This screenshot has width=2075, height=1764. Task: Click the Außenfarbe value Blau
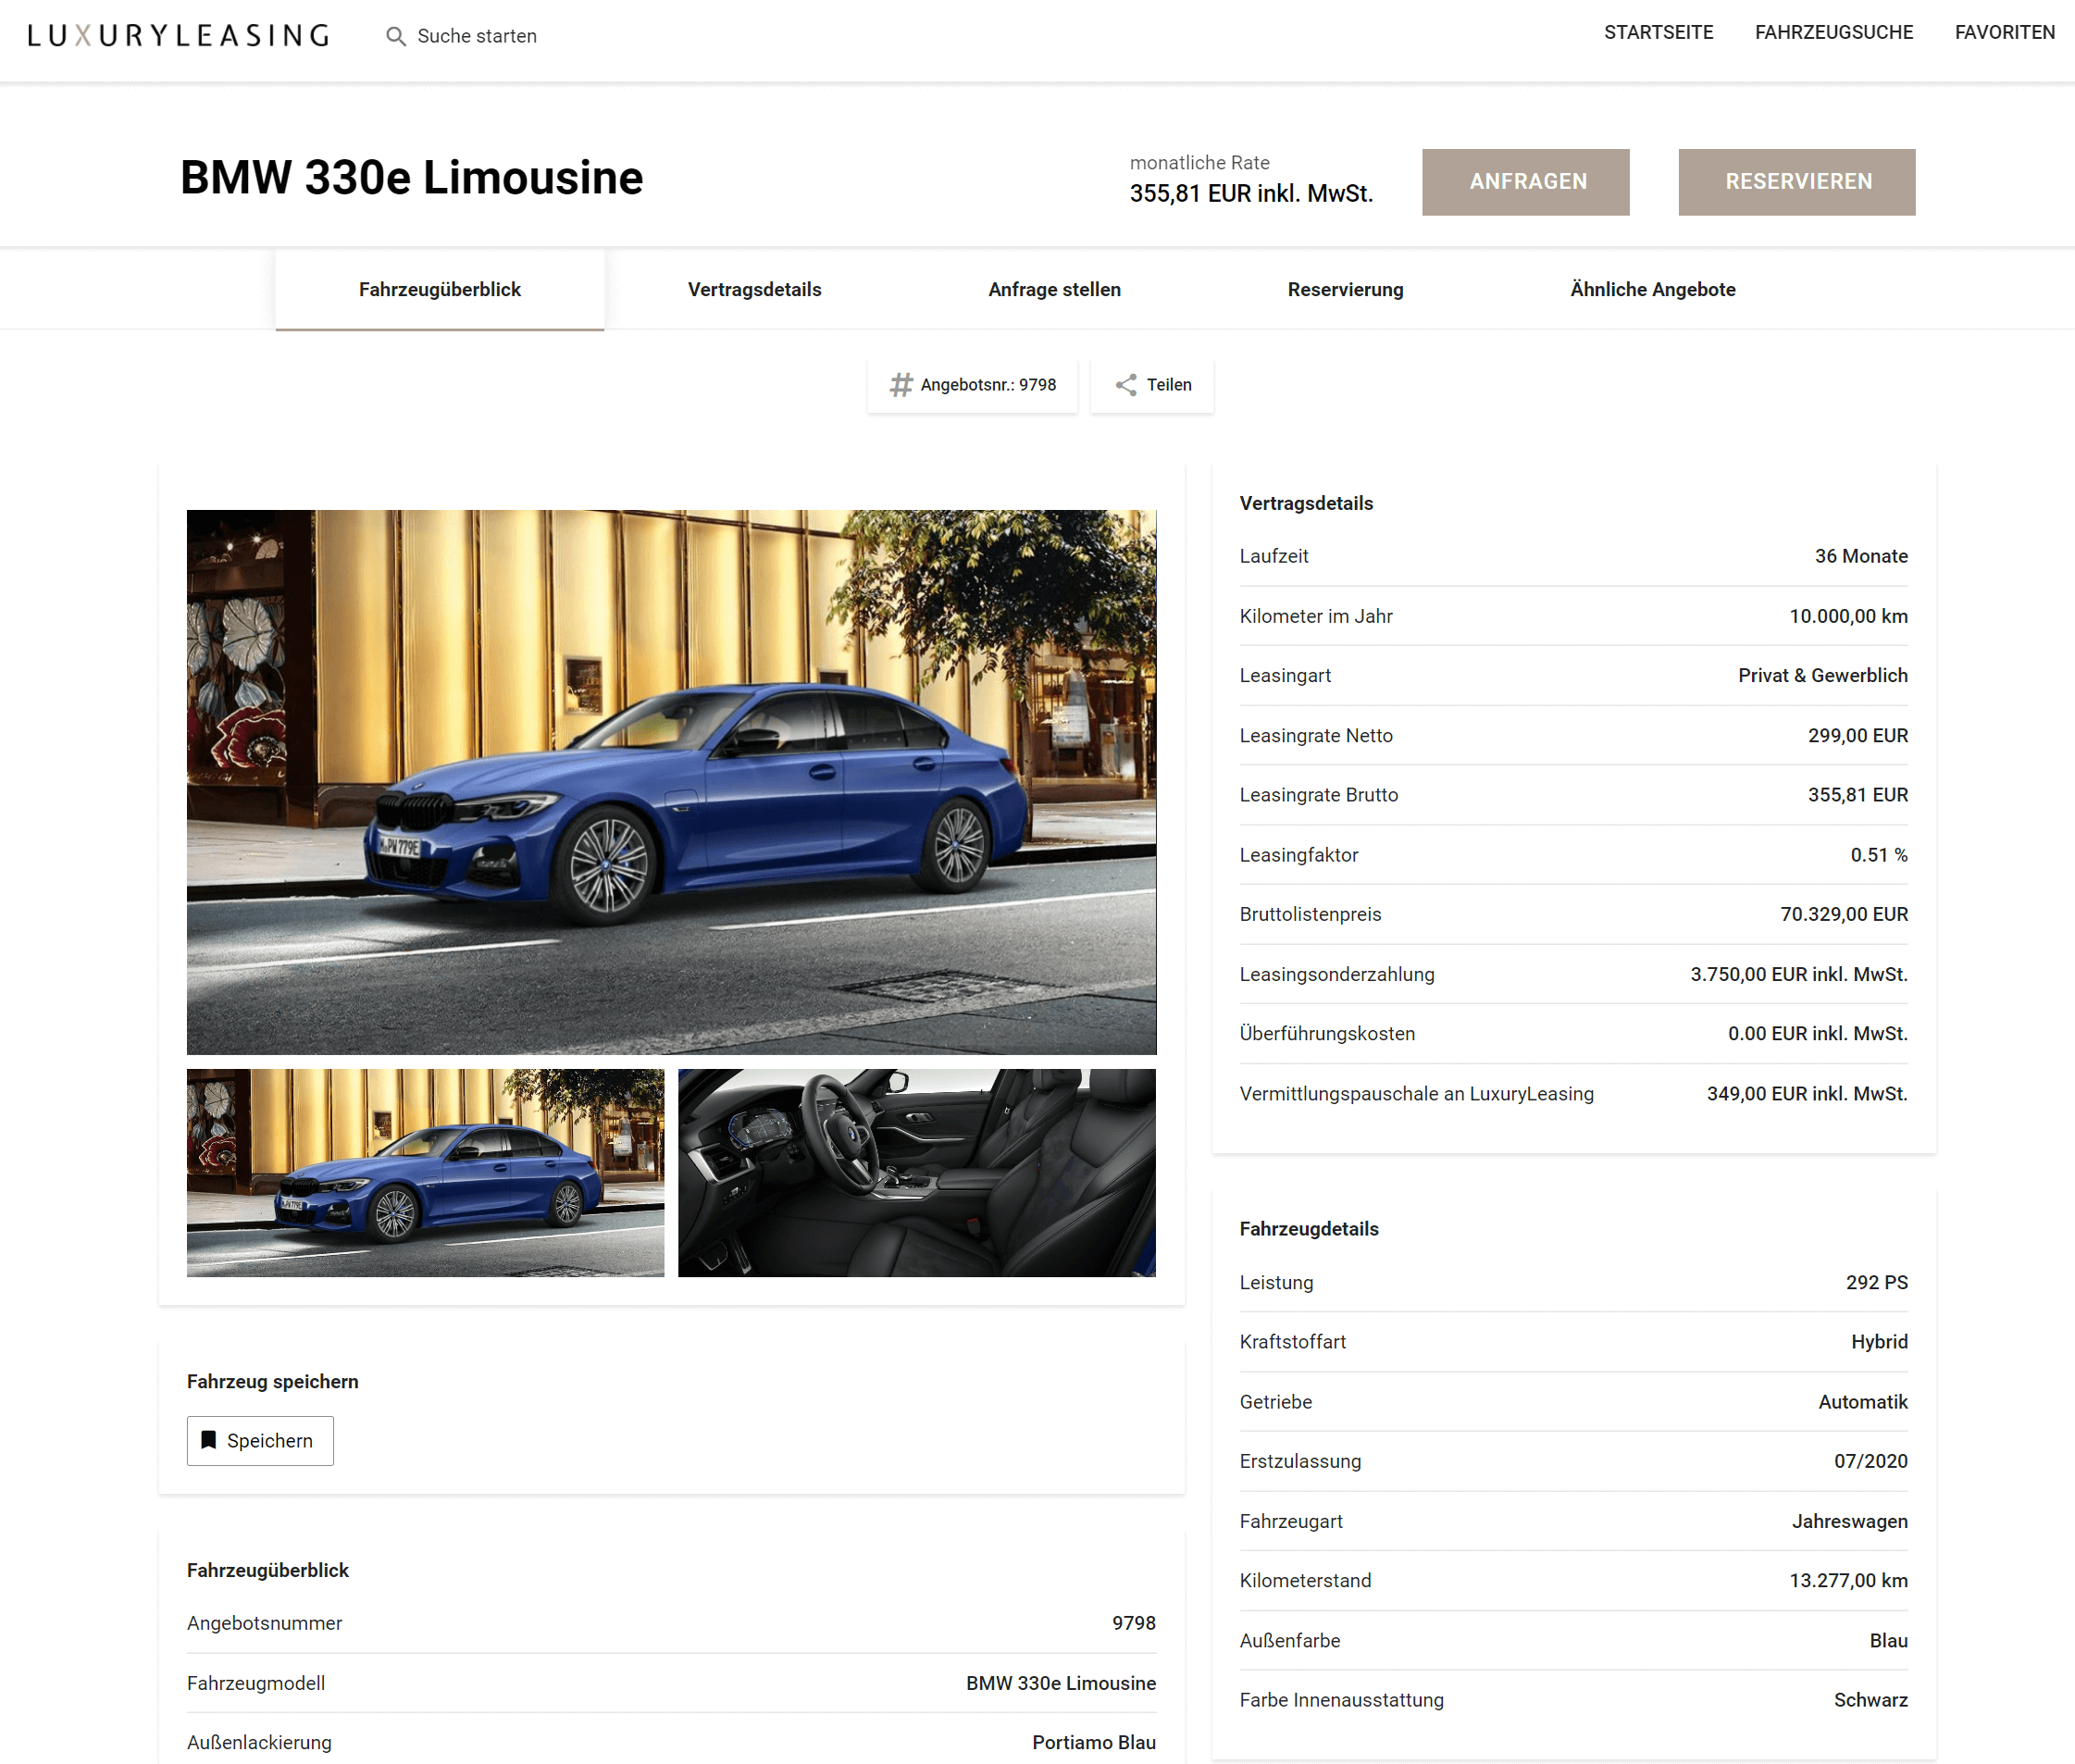pos(1888,1640)
